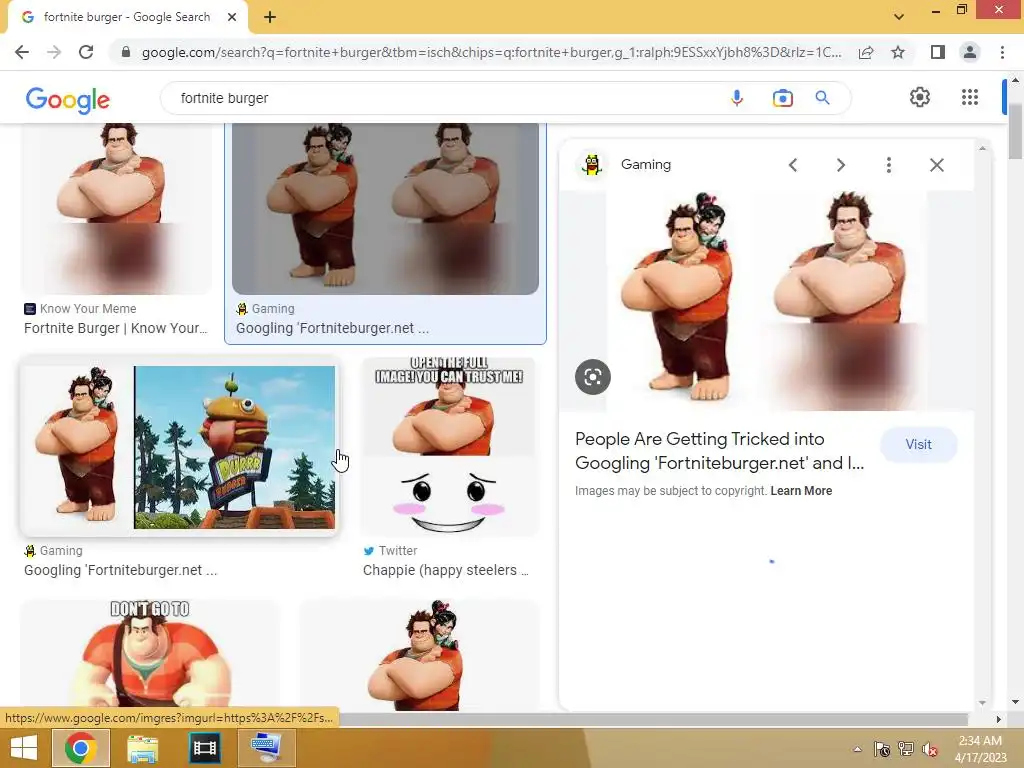Open Know Your Meme Fortnite Burger result
The image size is (1024, 768).
[116, 328]
